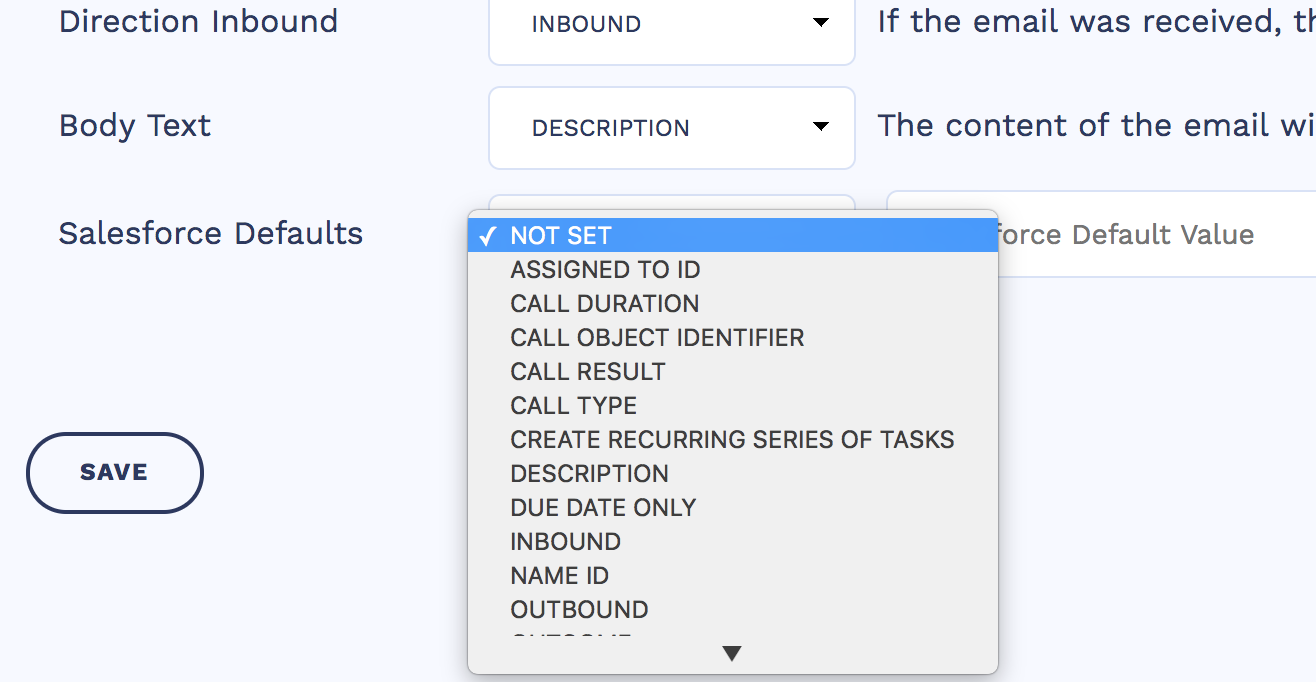Choose CALL RESULT from dropdown
The width and height of the screenshot is (1316, 682).
click(x=587, y=372)
